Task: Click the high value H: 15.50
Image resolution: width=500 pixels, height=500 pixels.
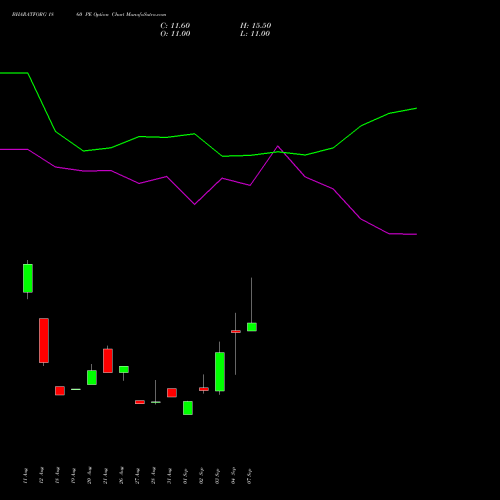Action: [x=255, y=26]
